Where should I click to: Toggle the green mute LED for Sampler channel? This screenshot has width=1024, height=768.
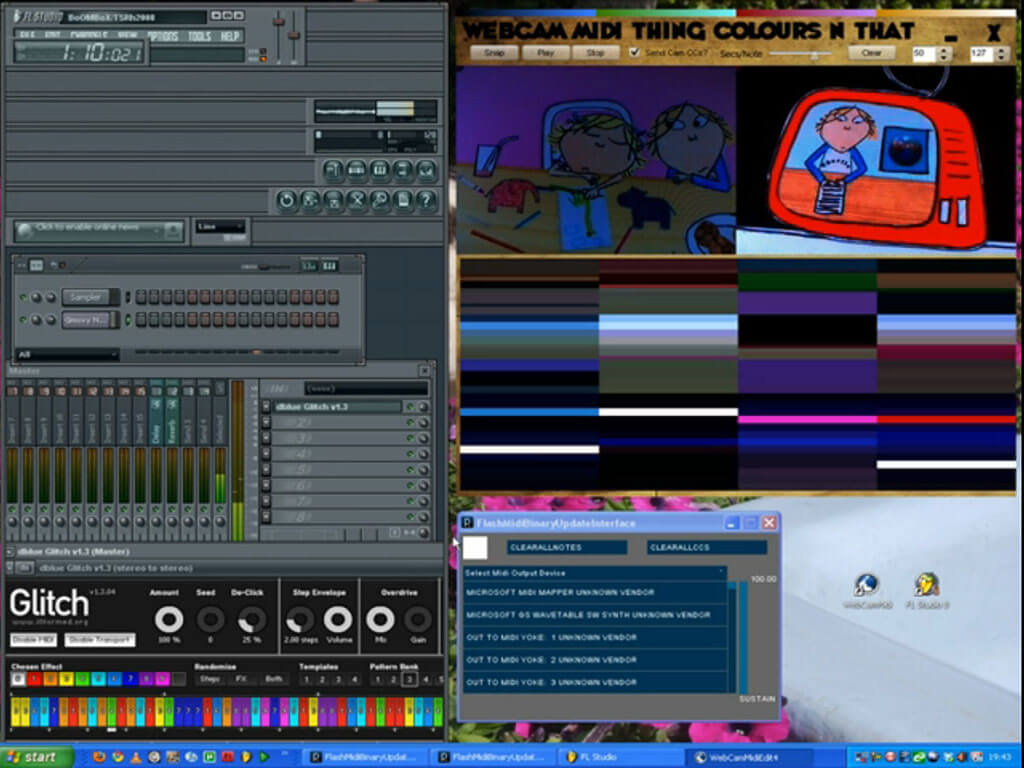[23, 297]
